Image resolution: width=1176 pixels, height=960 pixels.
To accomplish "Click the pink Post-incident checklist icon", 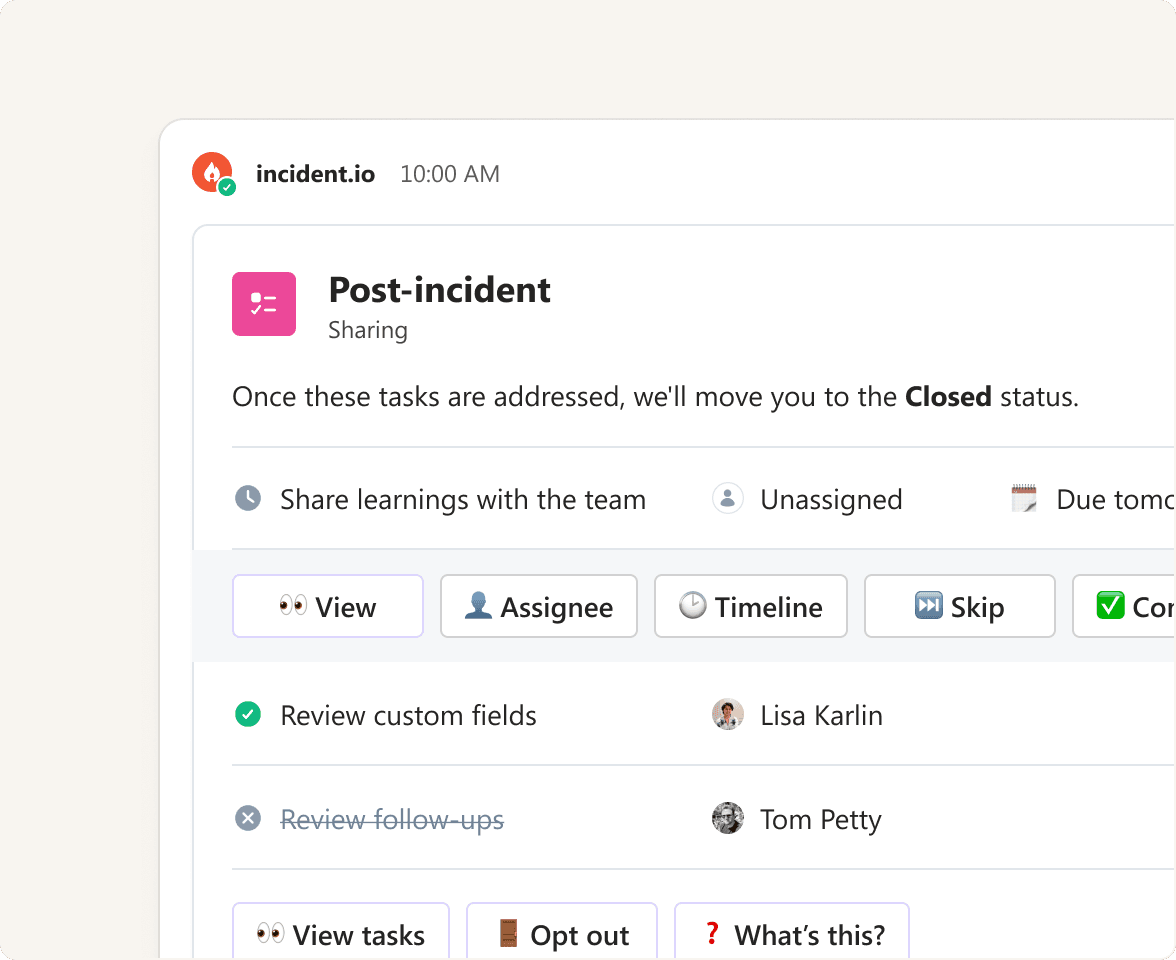I will point(264,304).
